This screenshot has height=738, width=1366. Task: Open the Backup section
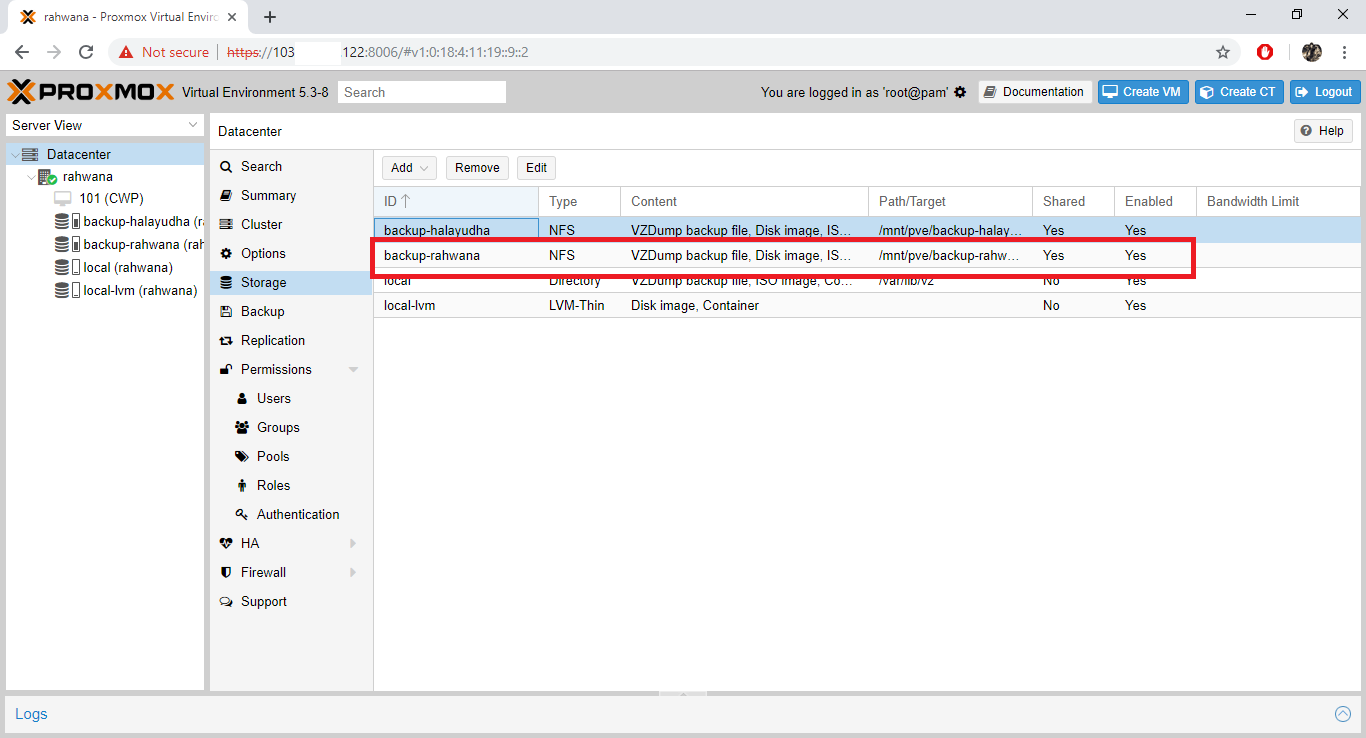(291, 312)
